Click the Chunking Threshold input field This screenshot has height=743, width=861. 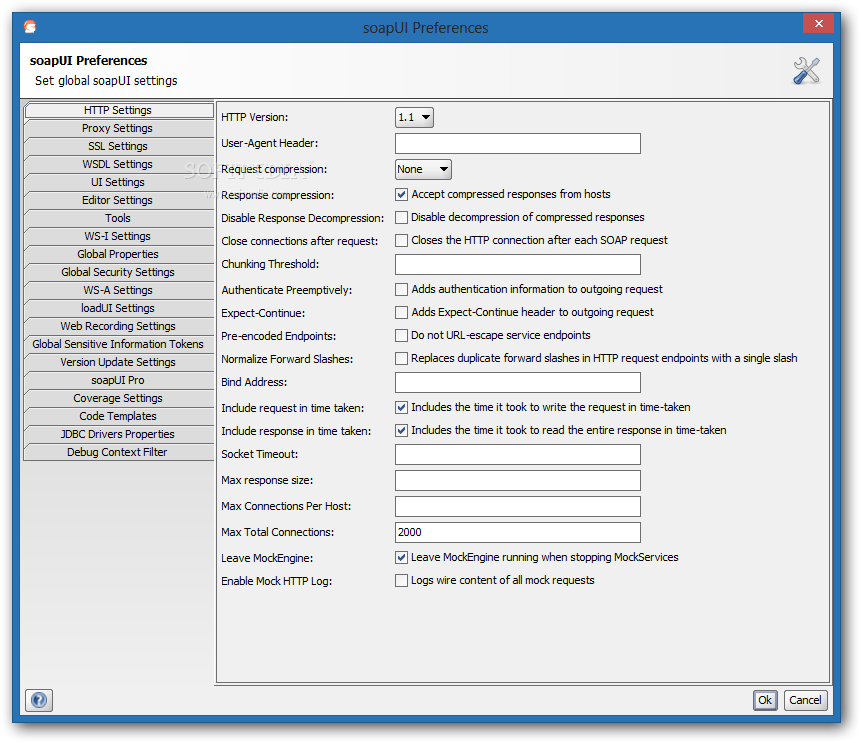coord(517,264)
